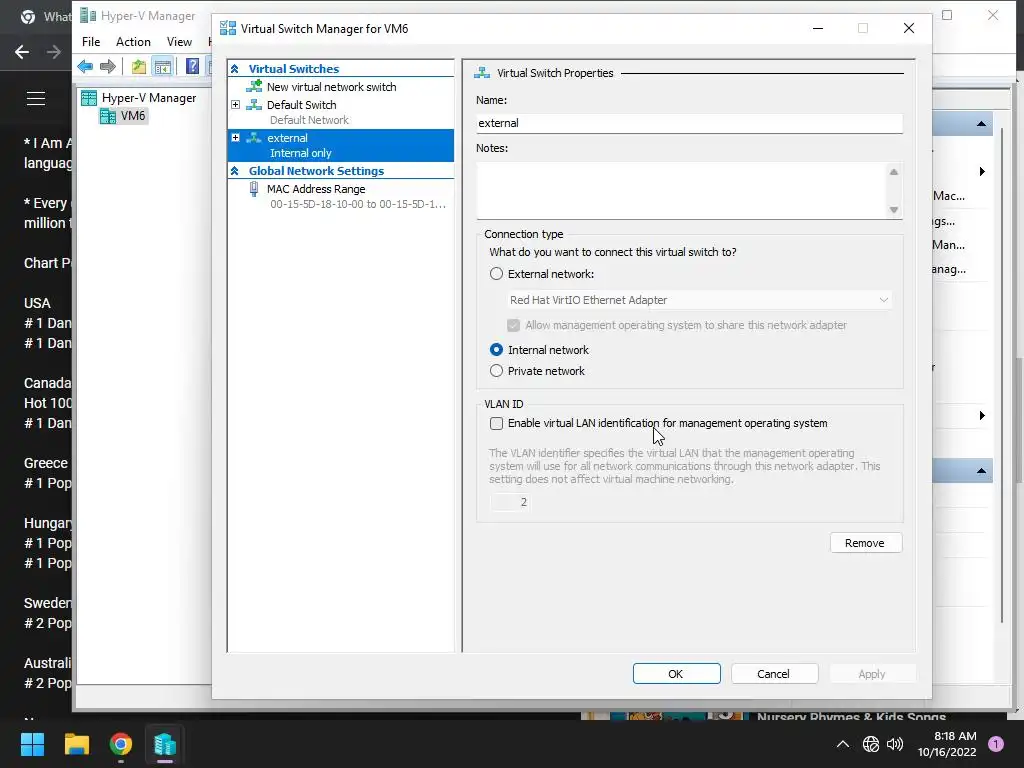This screenshot has width=1024, height=768.
Task: Click the up-folder toolbar icon in Hyper-V Manager
Action: 138,66
